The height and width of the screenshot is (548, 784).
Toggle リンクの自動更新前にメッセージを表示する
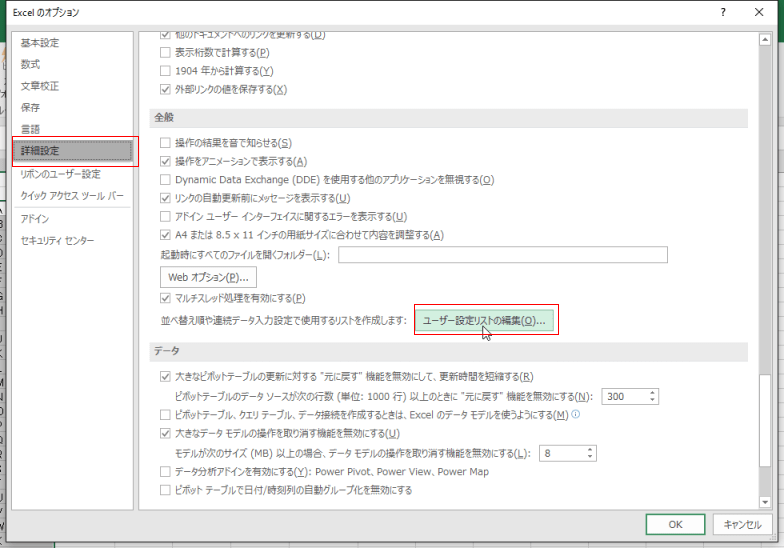coord(165,198)
